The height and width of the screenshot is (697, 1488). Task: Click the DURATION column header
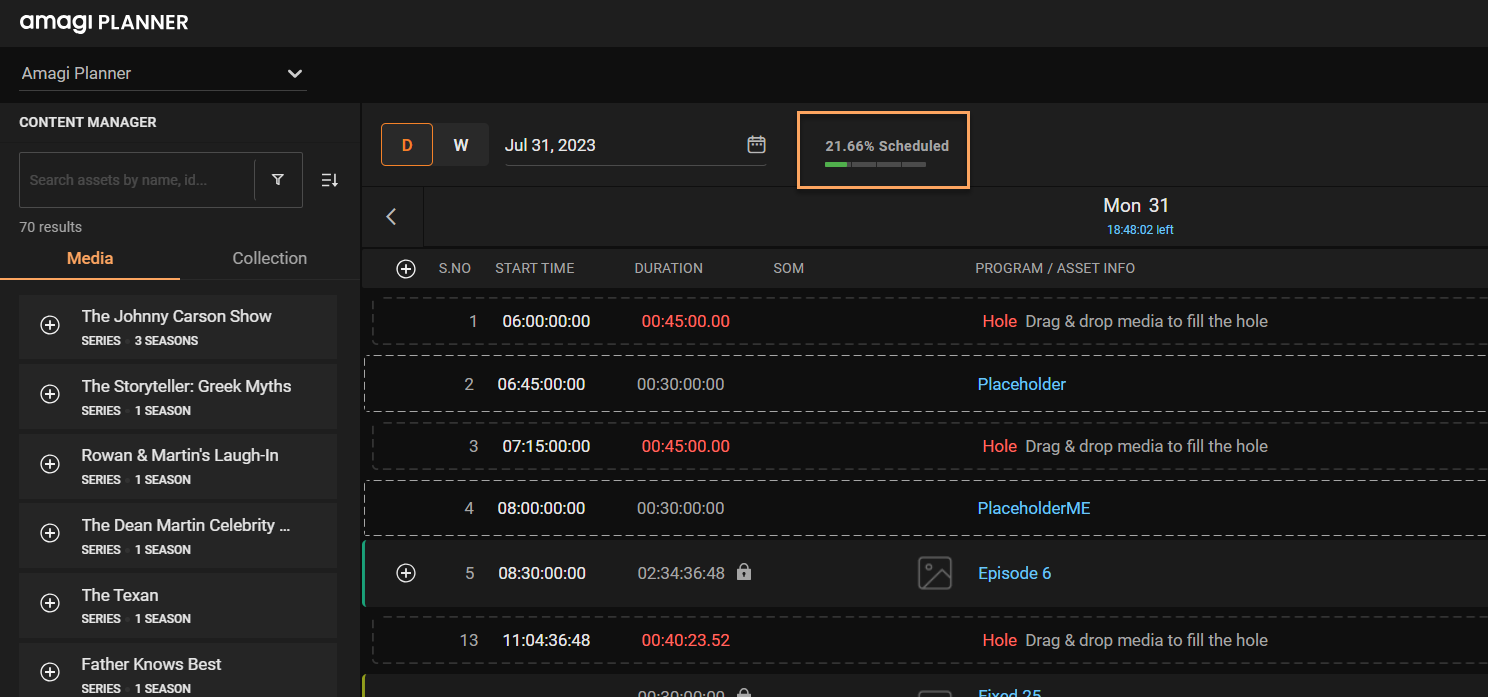669,268
